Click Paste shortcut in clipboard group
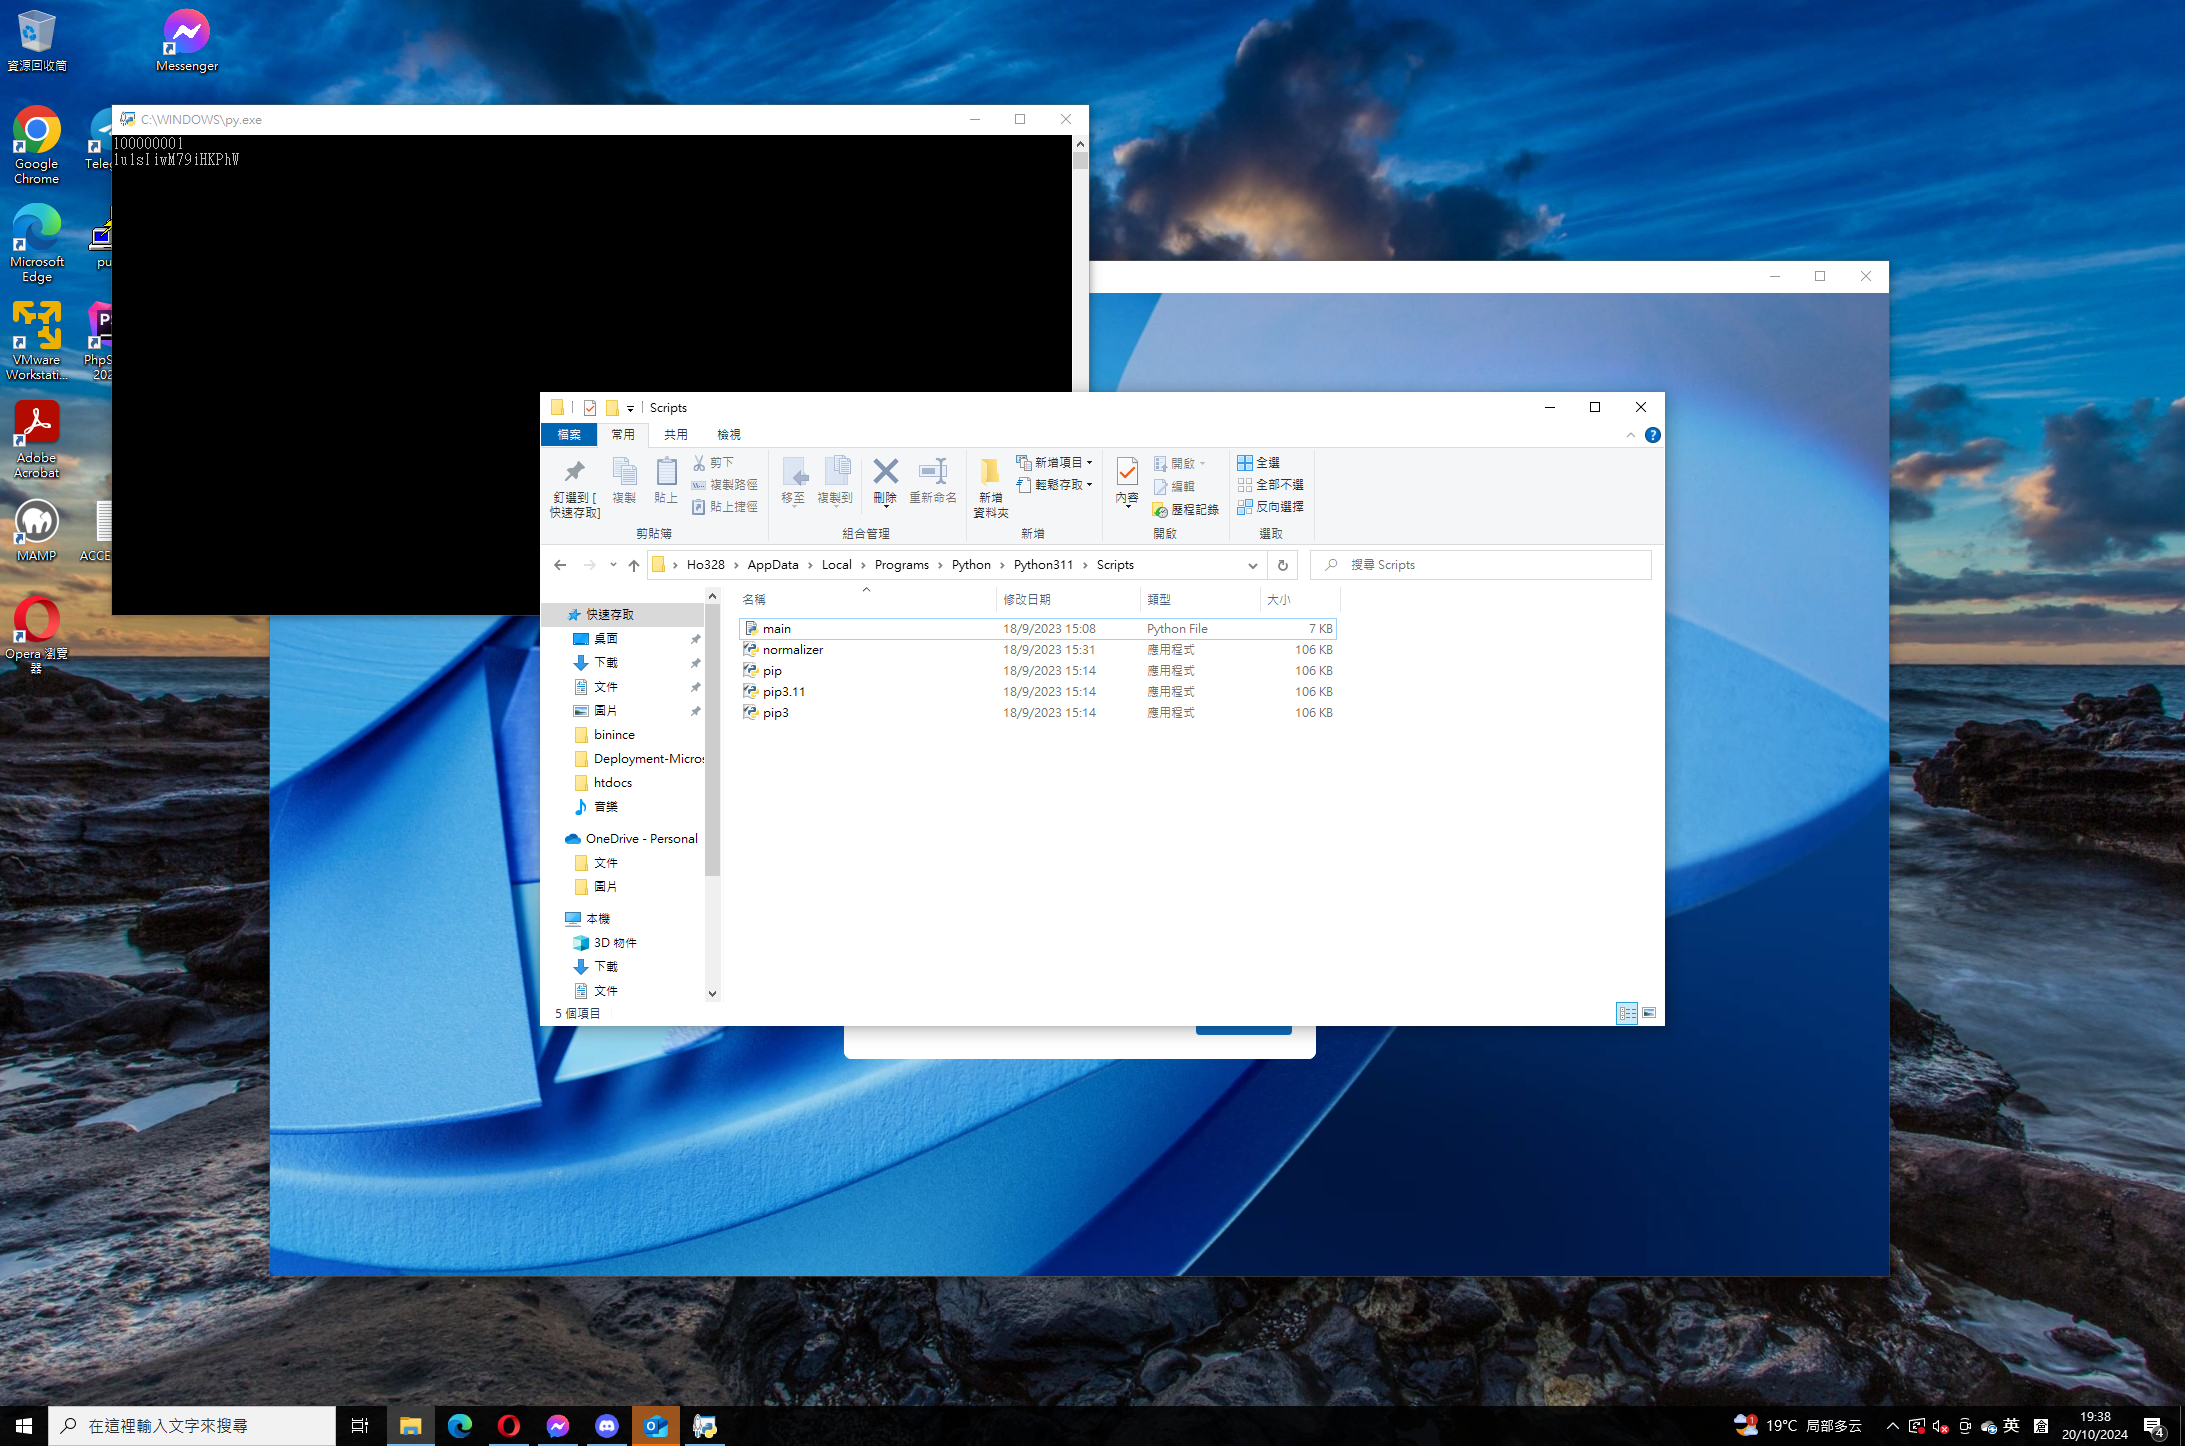Viewport: 2185px width, 1446px height. coord(724,507)
